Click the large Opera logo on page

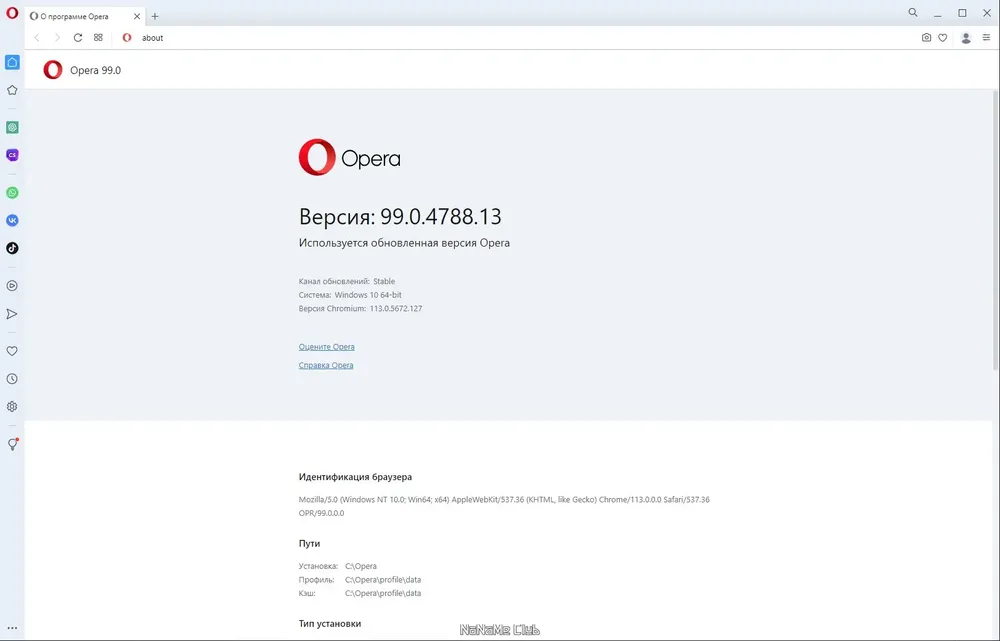tap(349, 158)
